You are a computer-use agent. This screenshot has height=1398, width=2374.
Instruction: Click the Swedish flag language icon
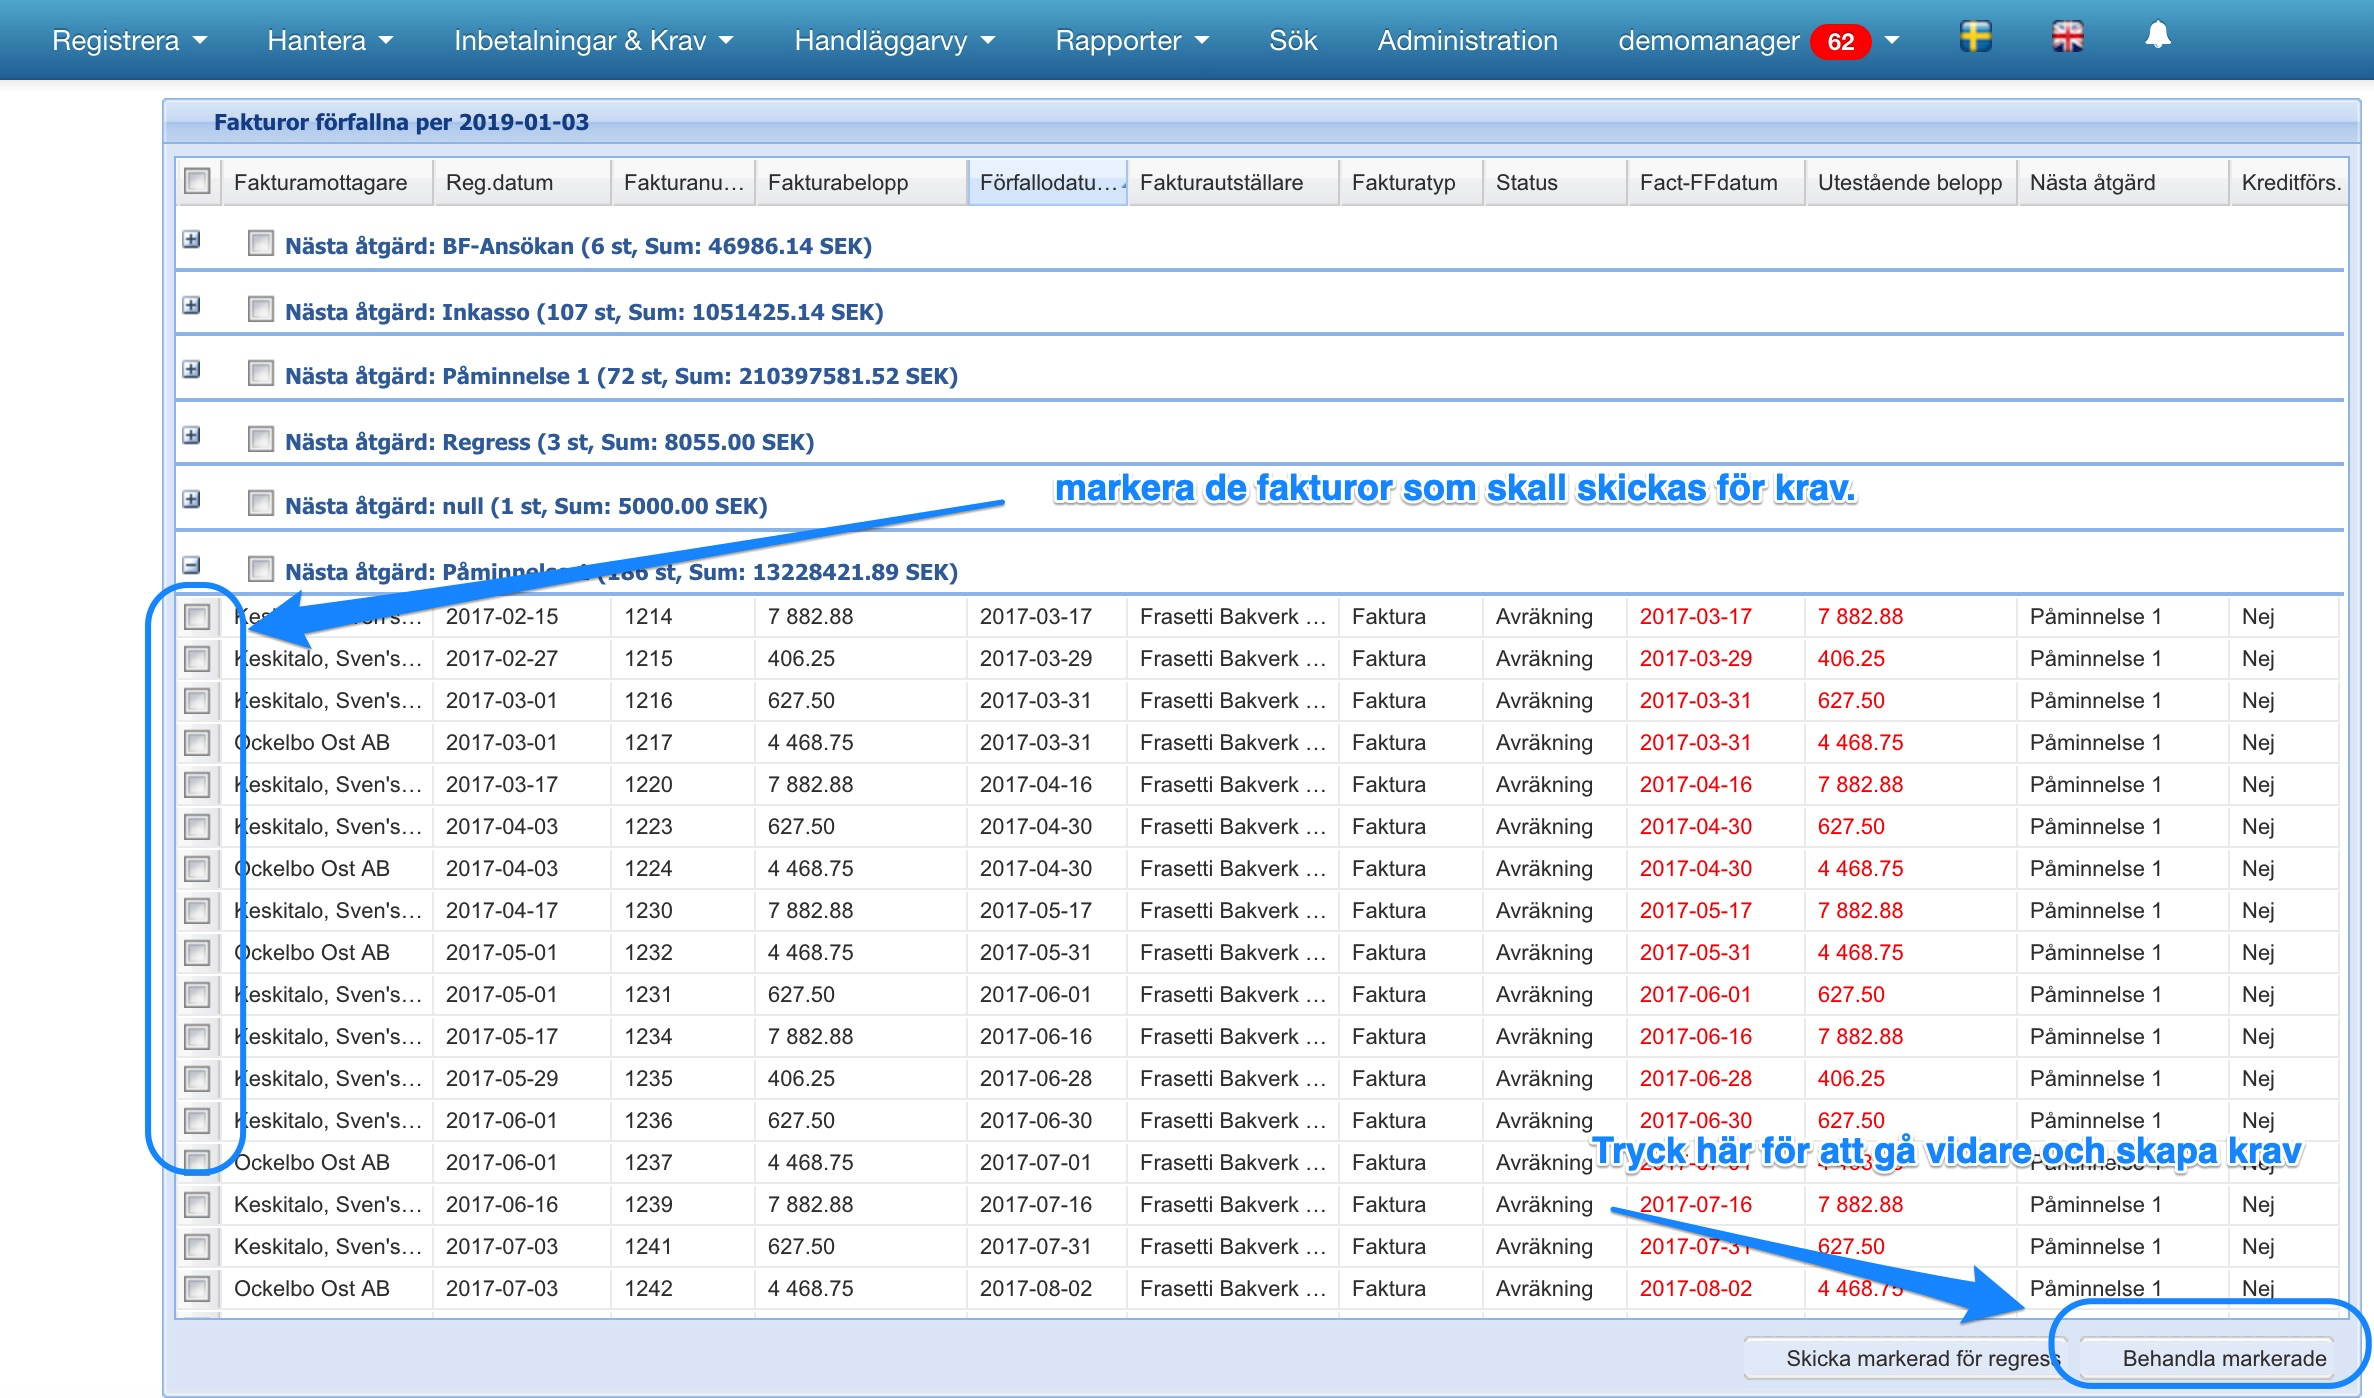(1975, 38)
